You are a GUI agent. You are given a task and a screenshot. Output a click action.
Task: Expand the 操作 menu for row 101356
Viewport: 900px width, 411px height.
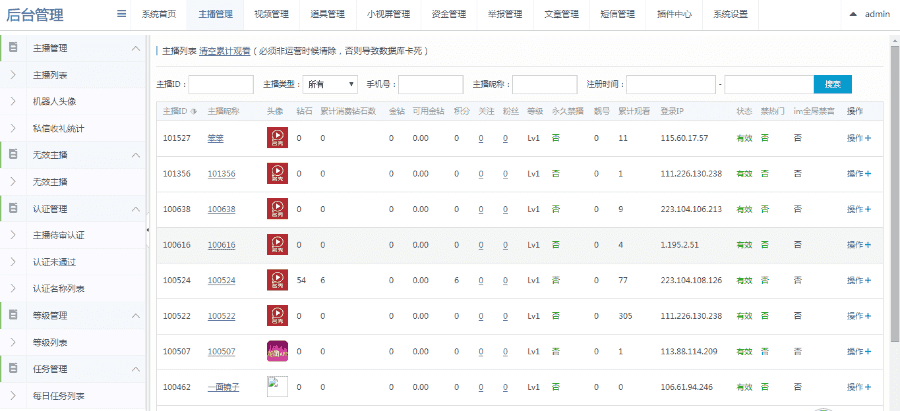pos(858,174)
